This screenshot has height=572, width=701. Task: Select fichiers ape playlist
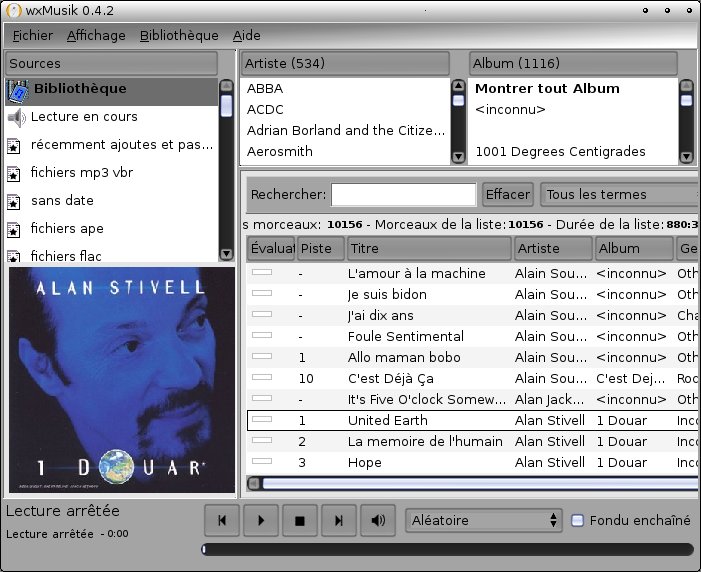[111, 229]
